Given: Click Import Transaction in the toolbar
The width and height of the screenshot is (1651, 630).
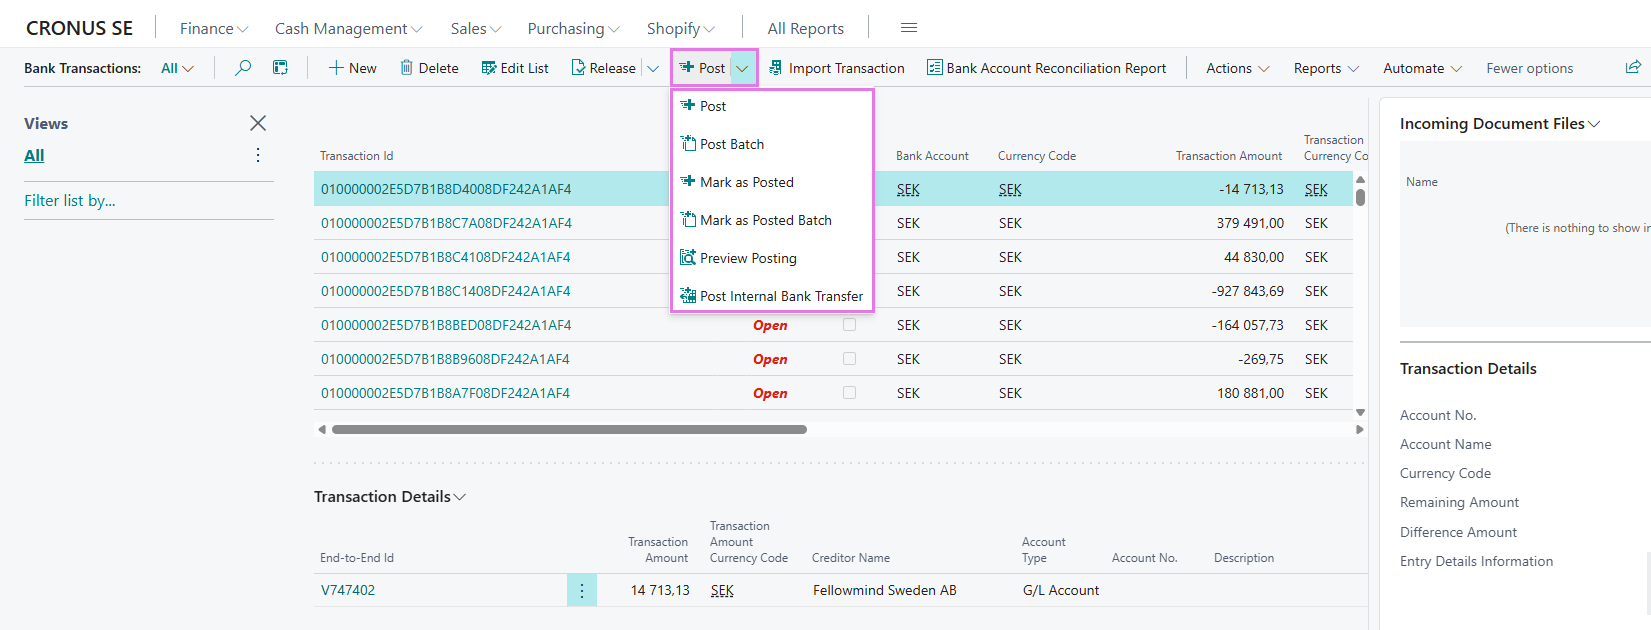Looking at the screenshot, I should [x=837, y=68].
